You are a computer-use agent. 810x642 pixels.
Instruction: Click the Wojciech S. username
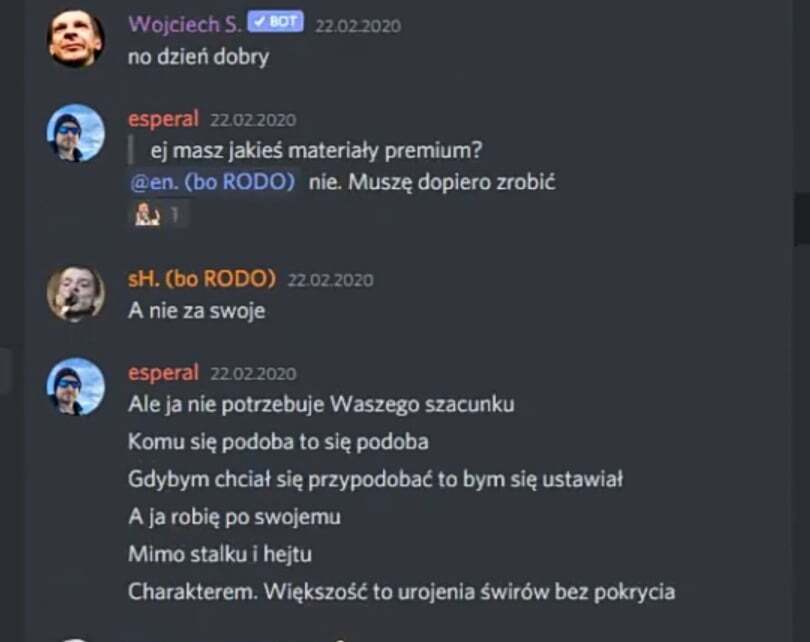(x=185, y=24)
